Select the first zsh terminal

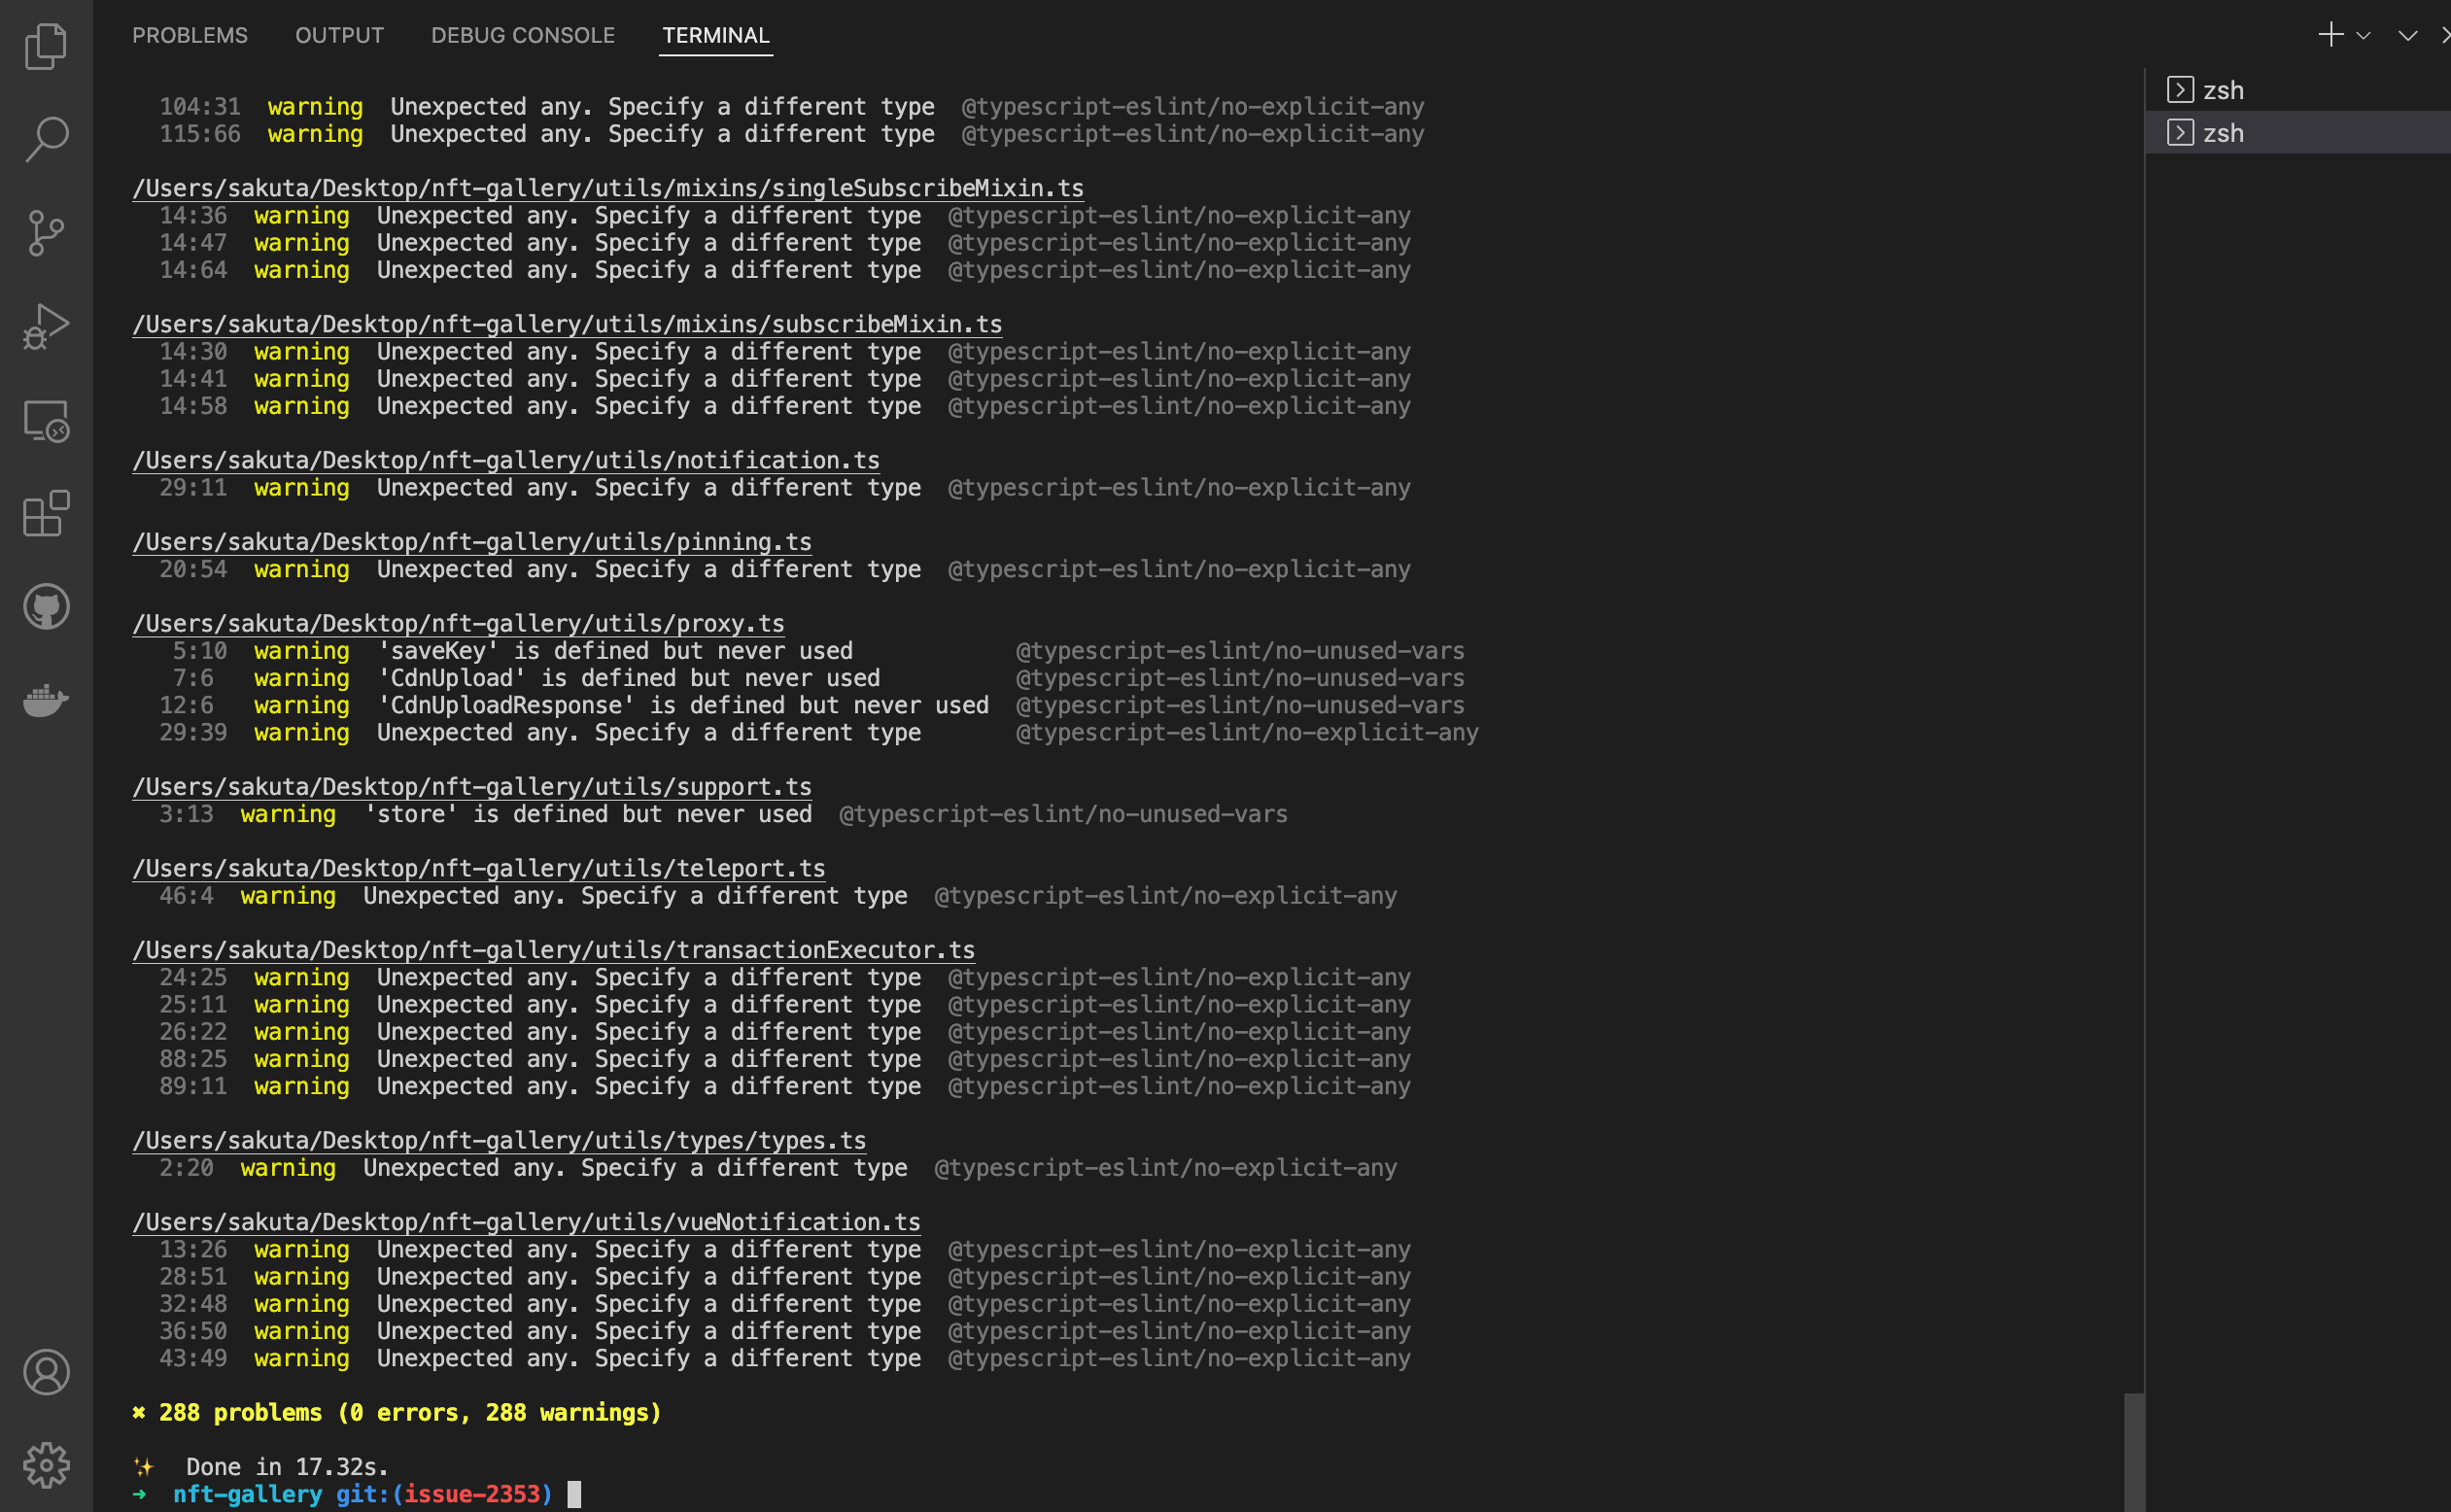tap(2223, 90)
